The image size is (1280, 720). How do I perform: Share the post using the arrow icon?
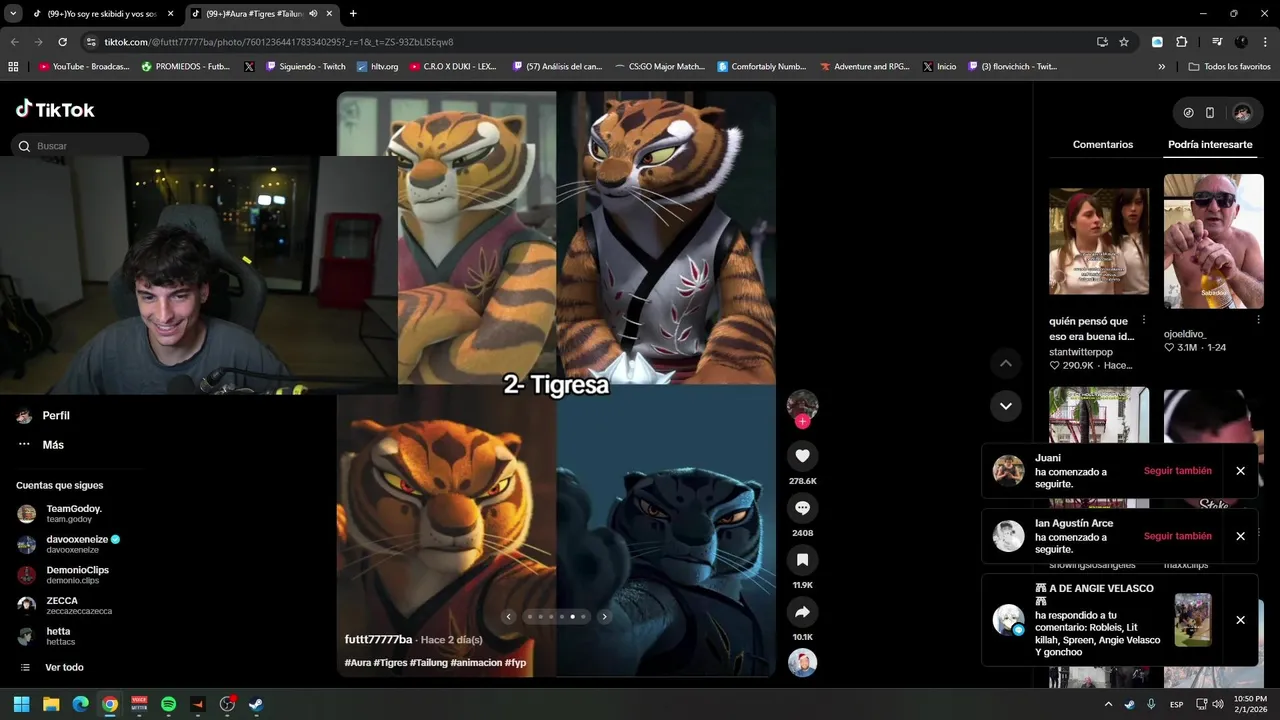click(x=802, y=612)
